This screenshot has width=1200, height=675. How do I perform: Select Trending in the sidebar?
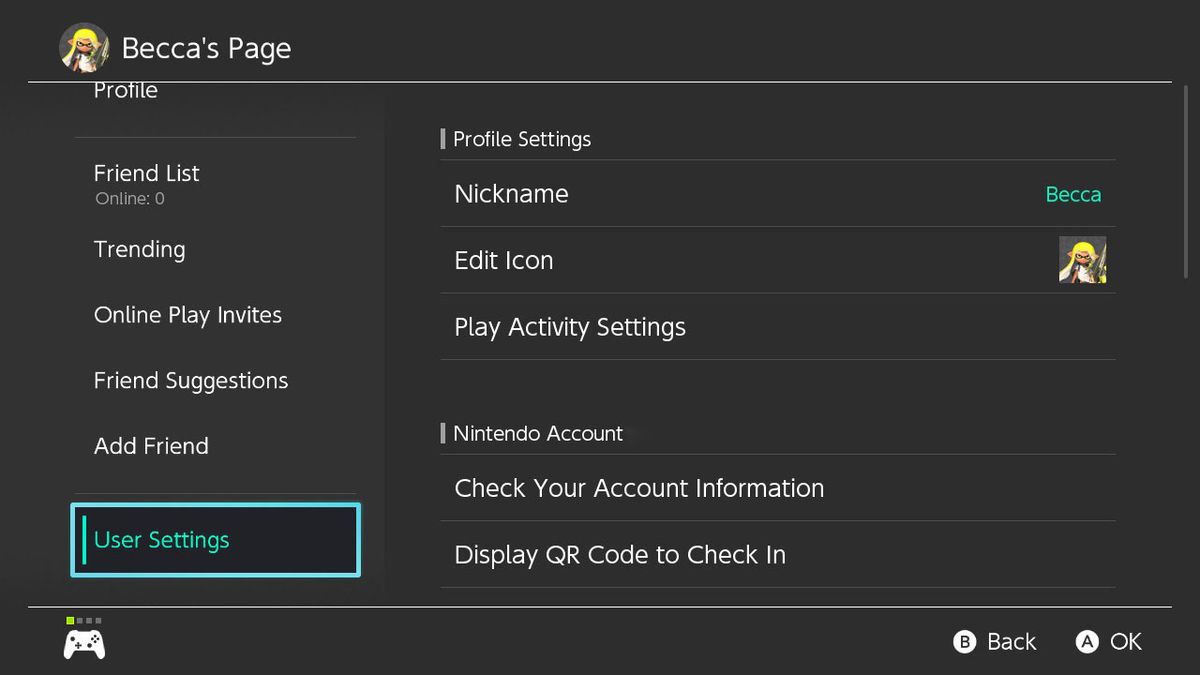(x=140, y=250)
